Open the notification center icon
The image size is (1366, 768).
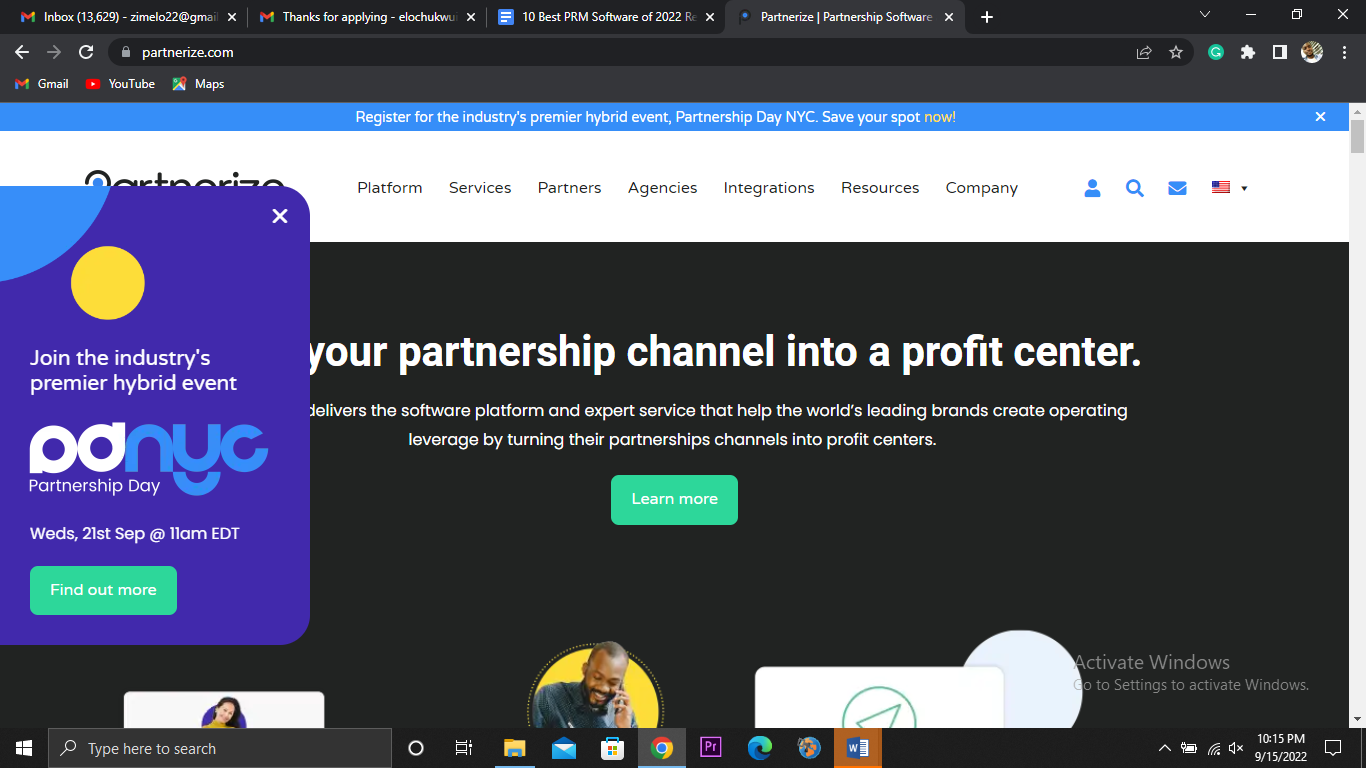pyautogui.click(x=1332, y=748)
